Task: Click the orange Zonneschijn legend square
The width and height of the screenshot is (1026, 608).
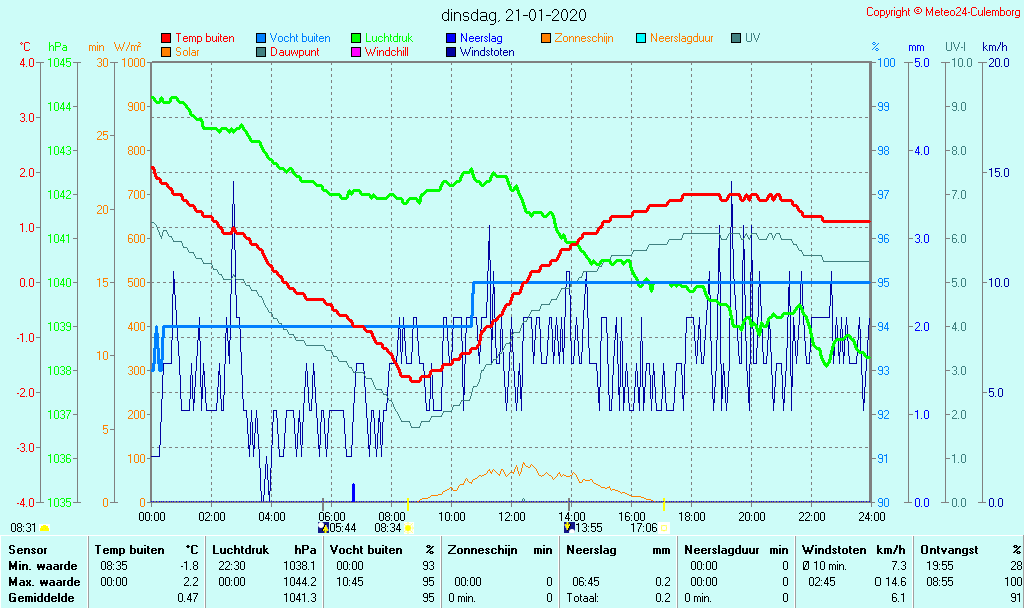Action: tap(546, 39)
